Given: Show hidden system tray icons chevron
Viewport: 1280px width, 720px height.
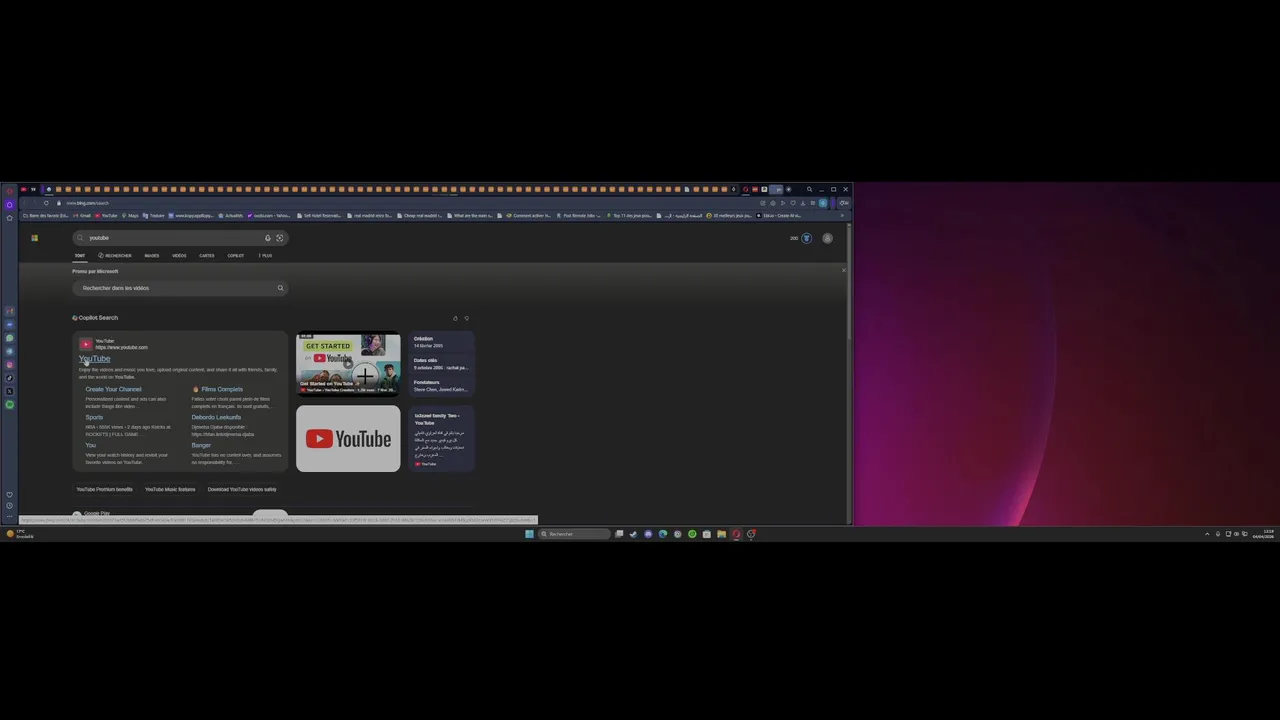Looking at the screenshot, I should coord(1206,534).
